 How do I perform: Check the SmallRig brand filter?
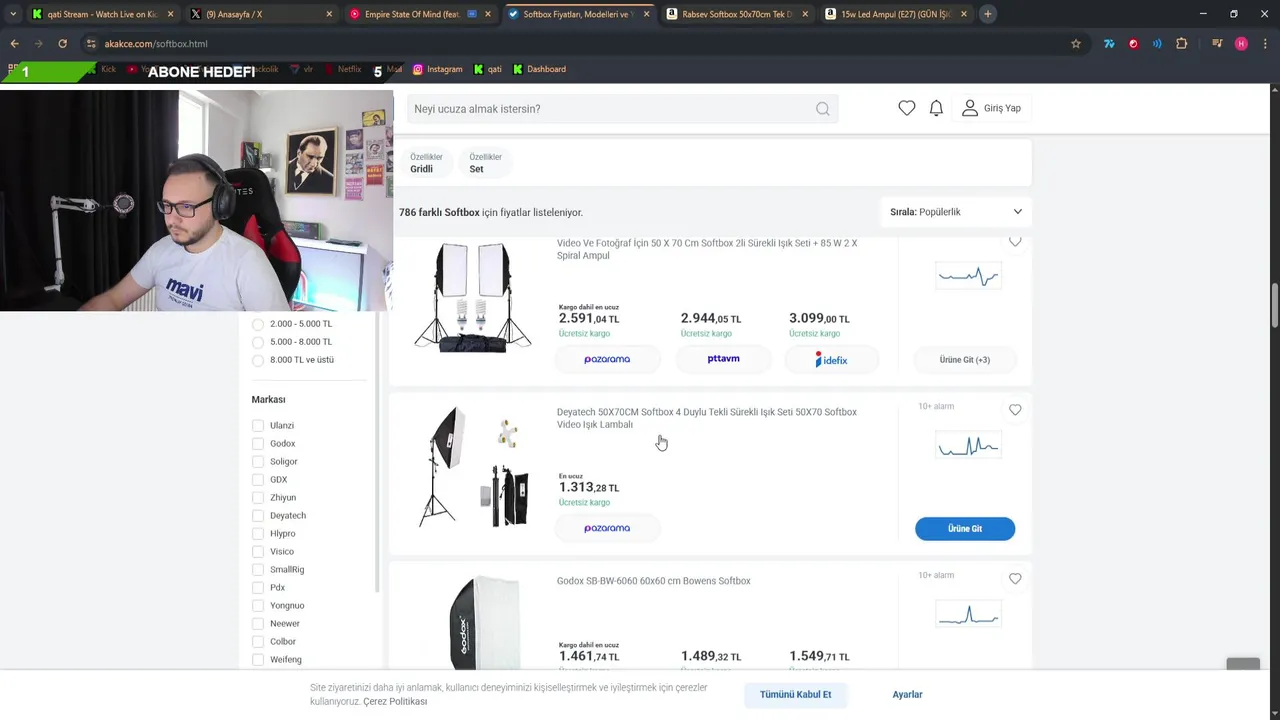(258, 570)
